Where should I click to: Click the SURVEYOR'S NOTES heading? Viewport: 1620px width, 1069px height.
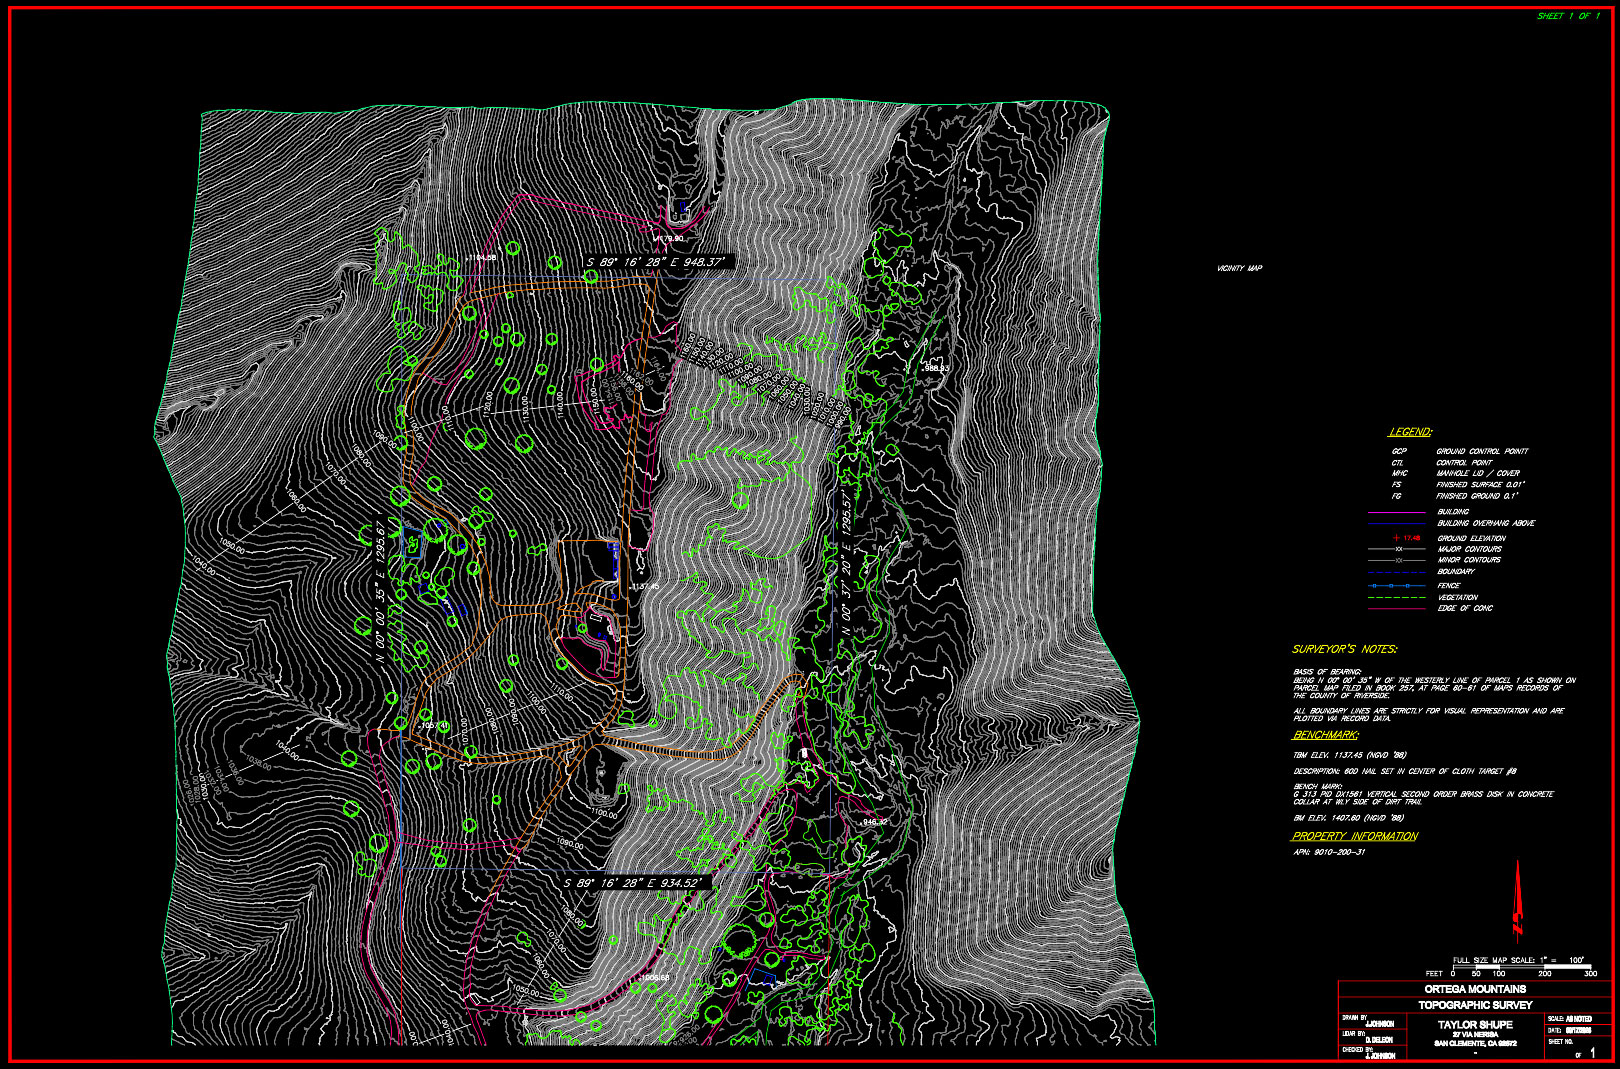pos(1345,649)
